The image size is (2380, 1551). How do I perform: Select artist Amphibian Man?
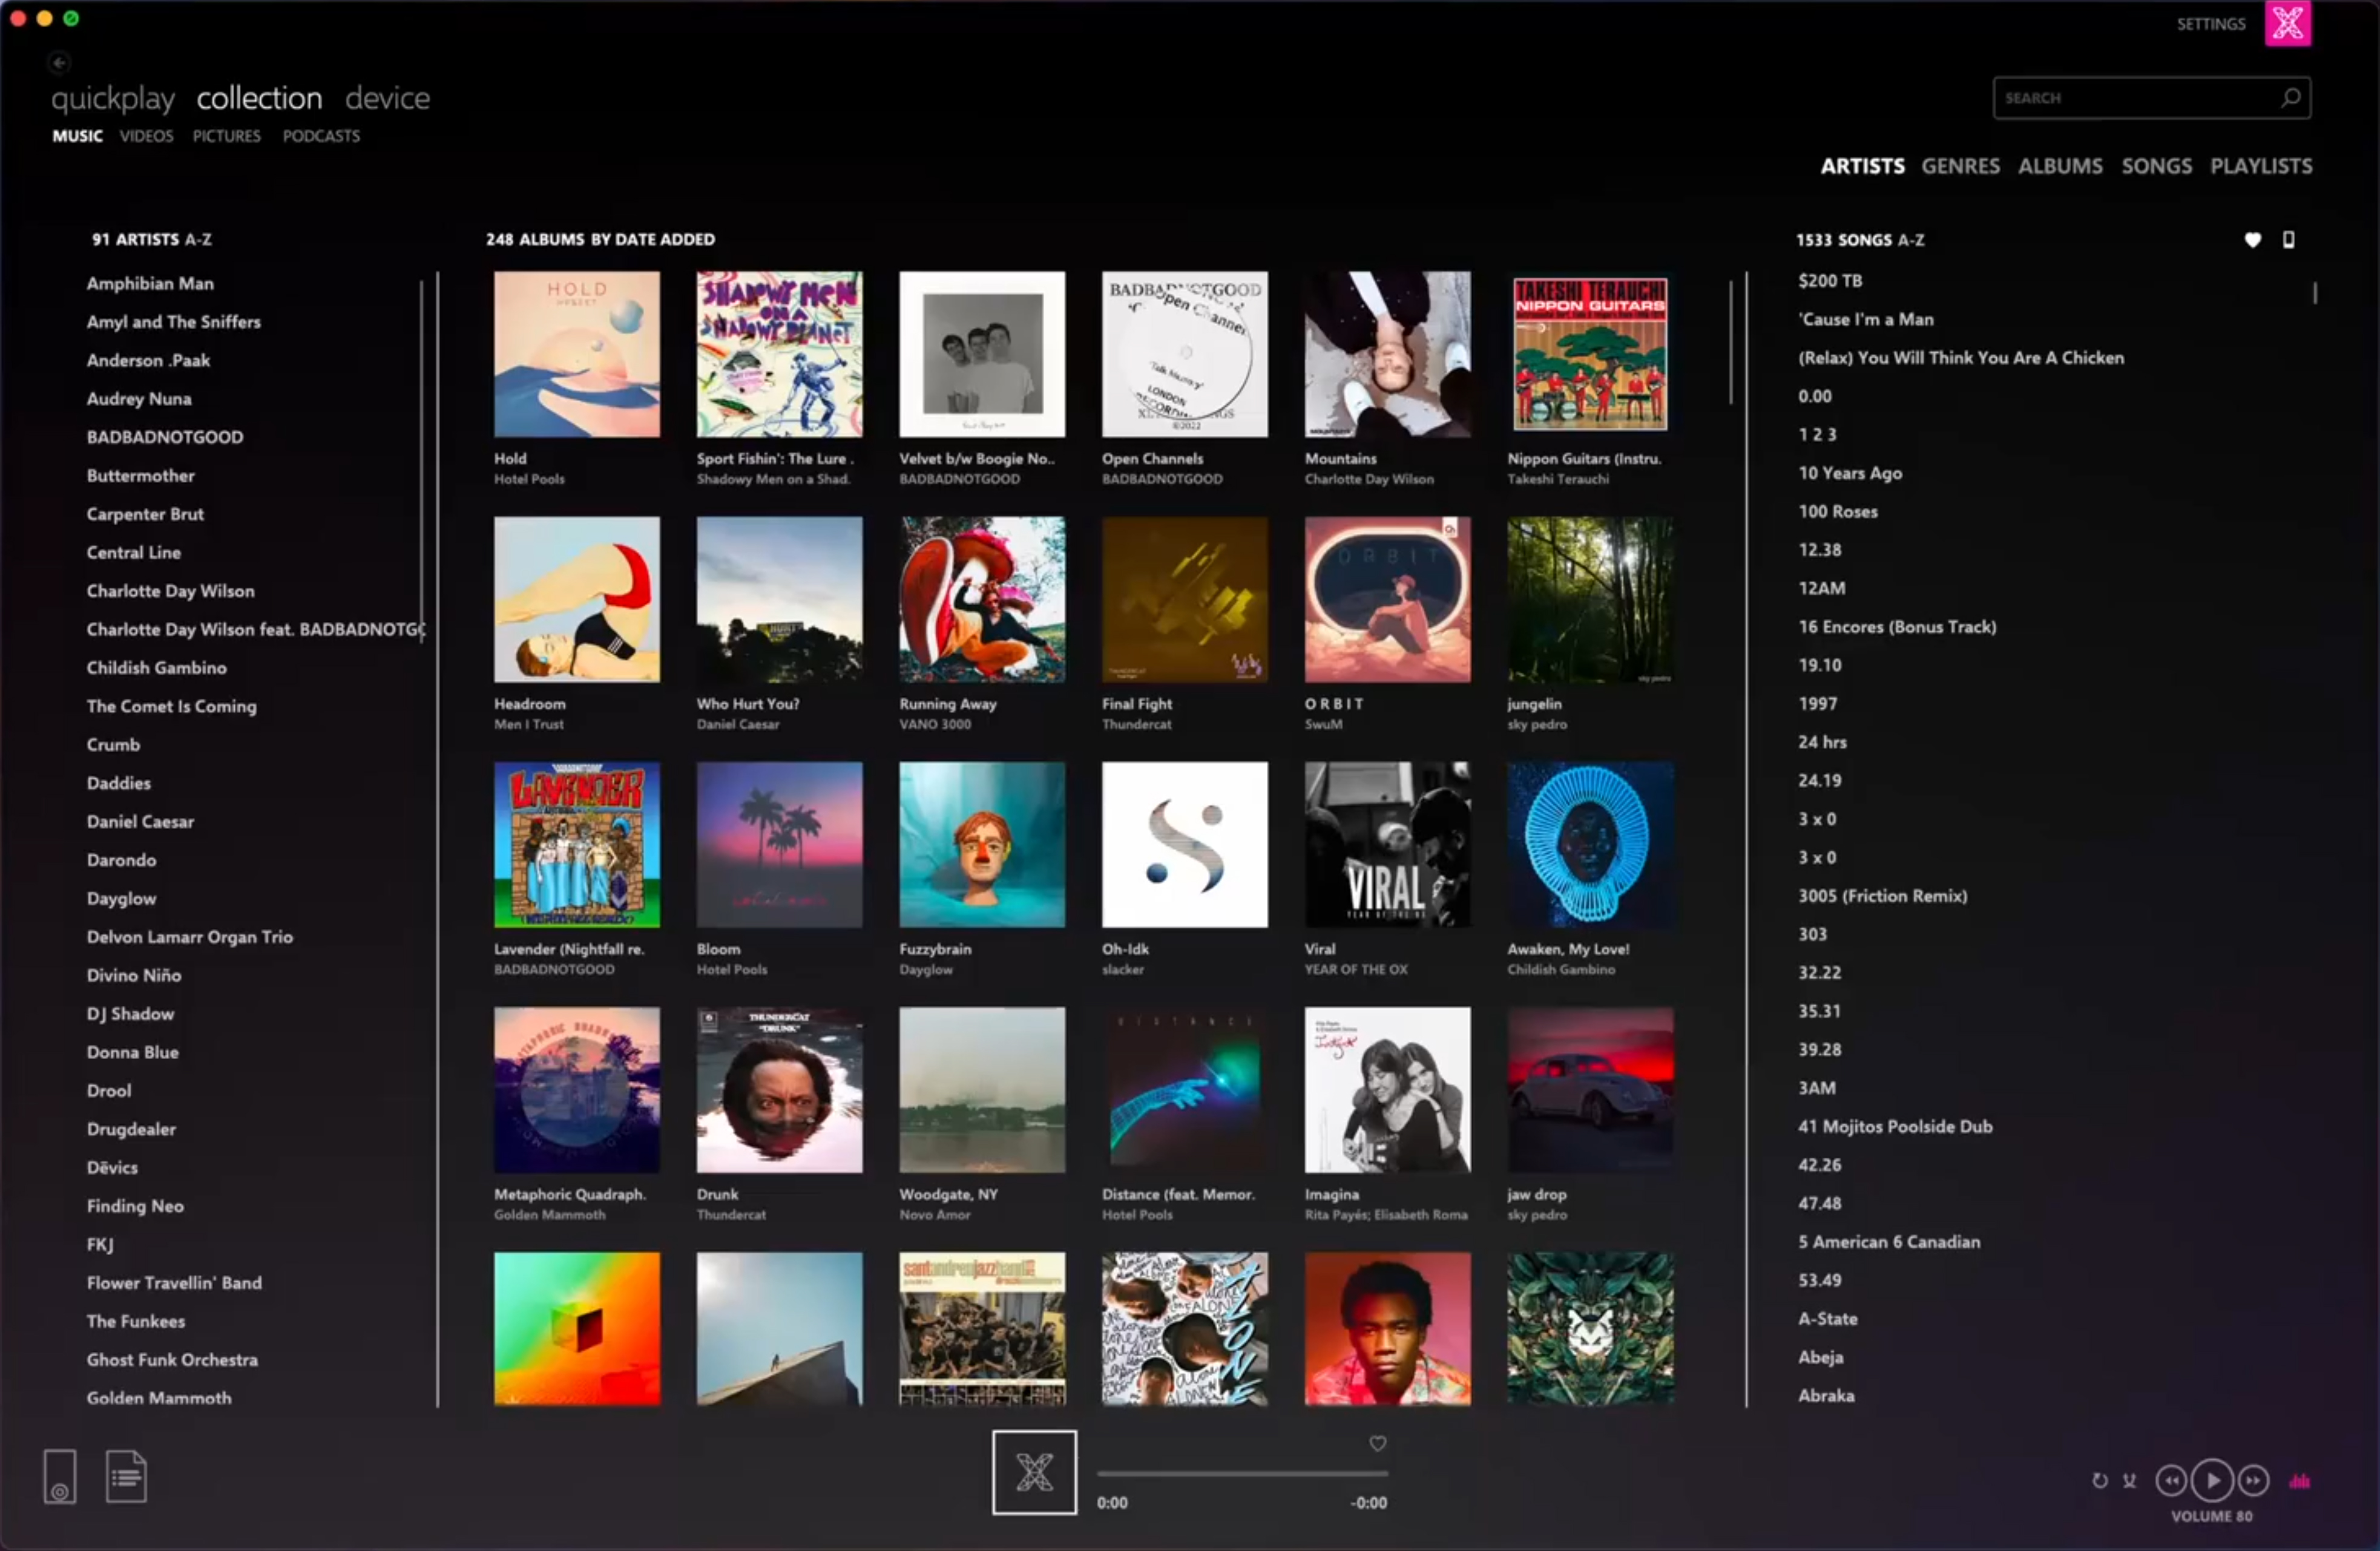coord(150,284)
